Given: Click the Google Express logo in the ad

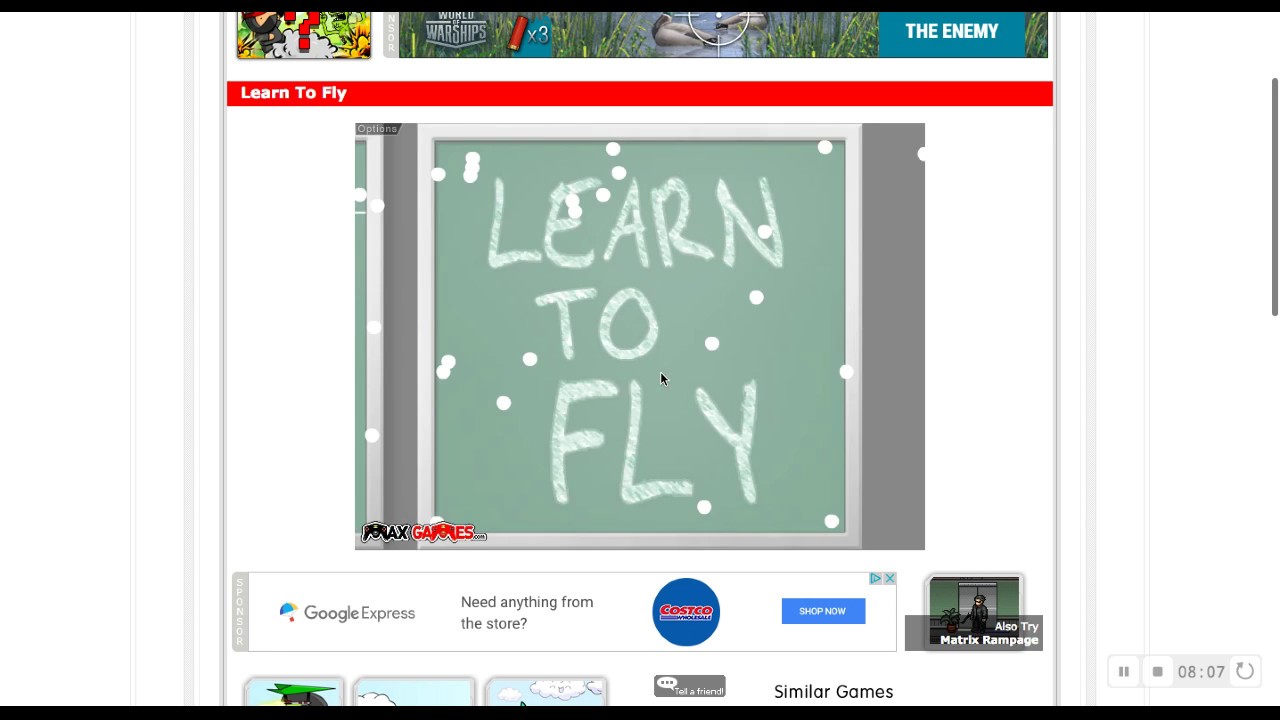Looking at the screenshot, I should pos(347,612).
